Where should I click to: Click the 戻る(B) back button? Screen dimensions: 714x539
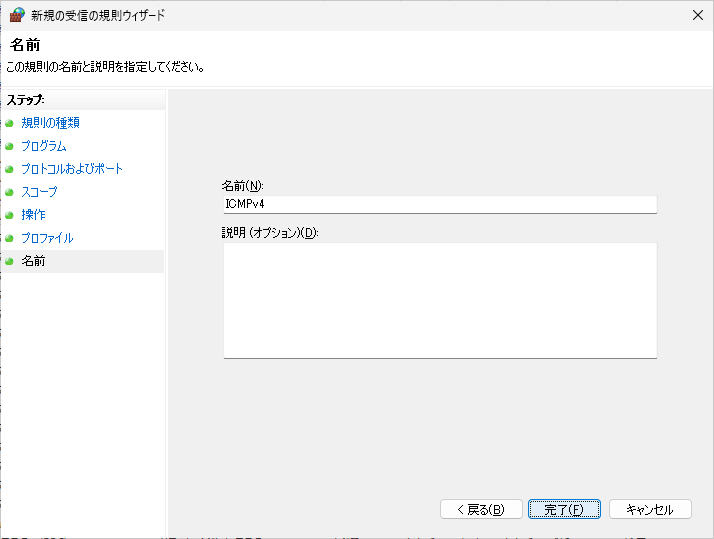click(481, 509)
